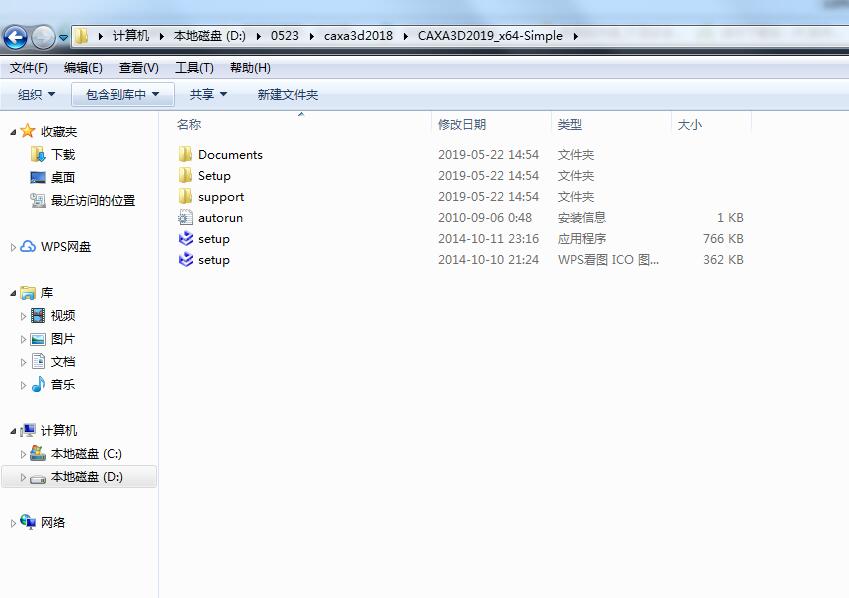Click the 收藏夹 star icon
Image resolution: width=849 pixels, height=598 pixels.
click(28, 131)
